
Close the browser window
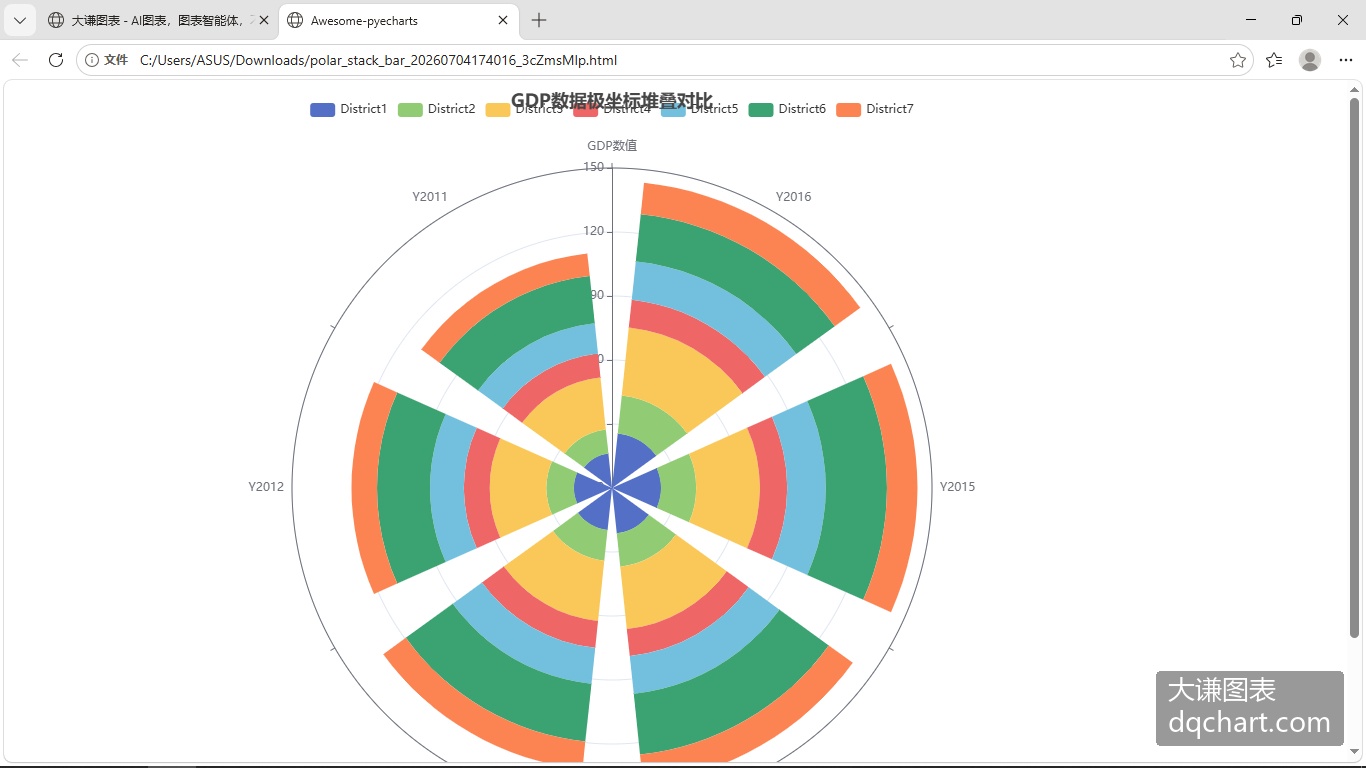pos(1343,20)
